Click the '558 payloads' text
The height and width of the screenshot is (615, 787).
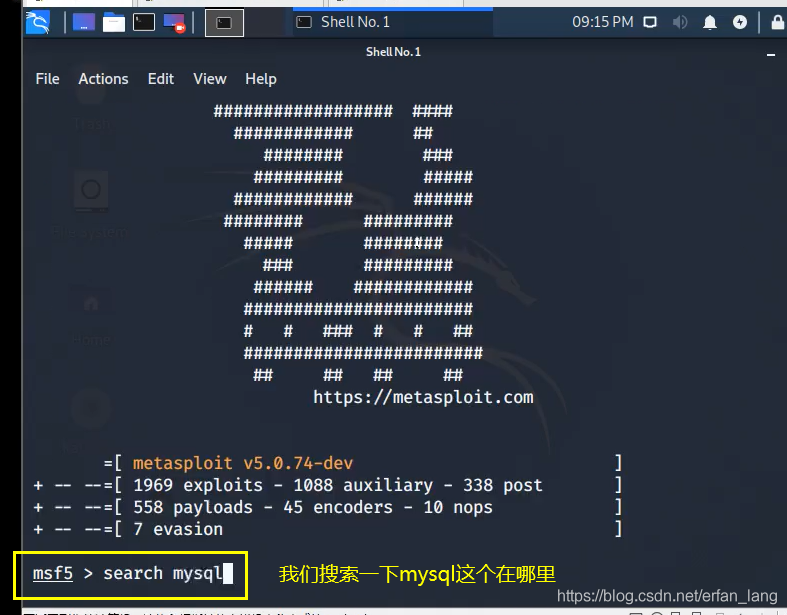193,507
